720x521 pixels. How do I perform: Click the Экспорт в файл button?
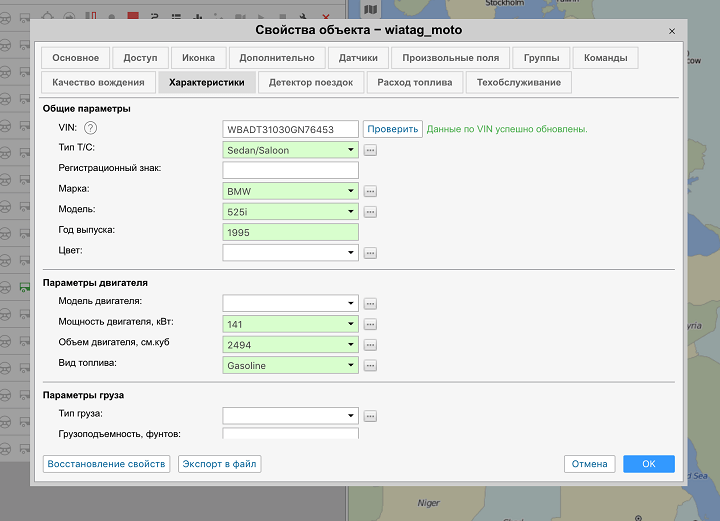click(219, 464)
